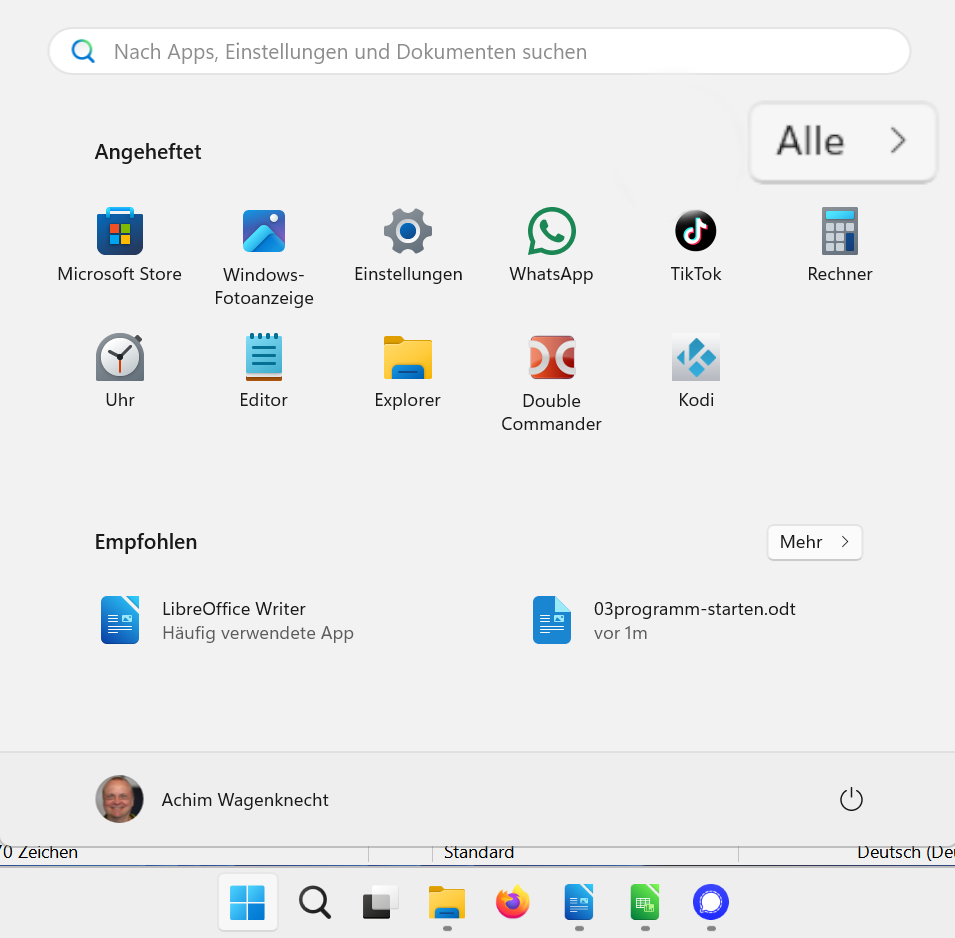955x938 pixels.
Task: Open taskbar Search magnifier
Action: [x=314, y=902]
